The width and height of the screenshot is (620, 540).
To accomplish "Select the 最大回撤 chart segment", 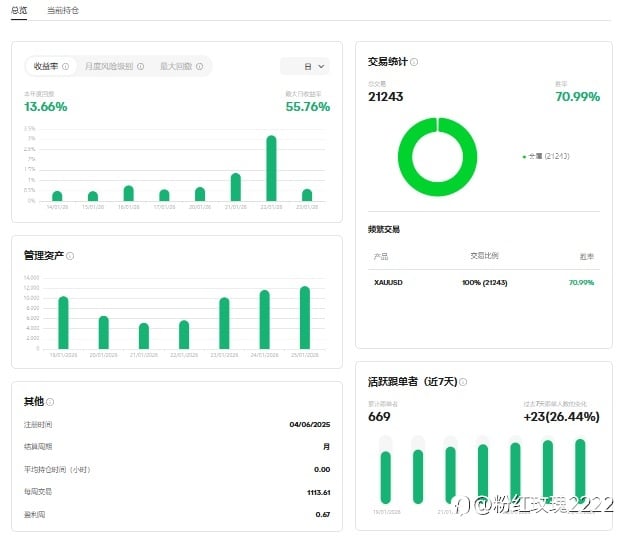I will click(x=181, y=66).
